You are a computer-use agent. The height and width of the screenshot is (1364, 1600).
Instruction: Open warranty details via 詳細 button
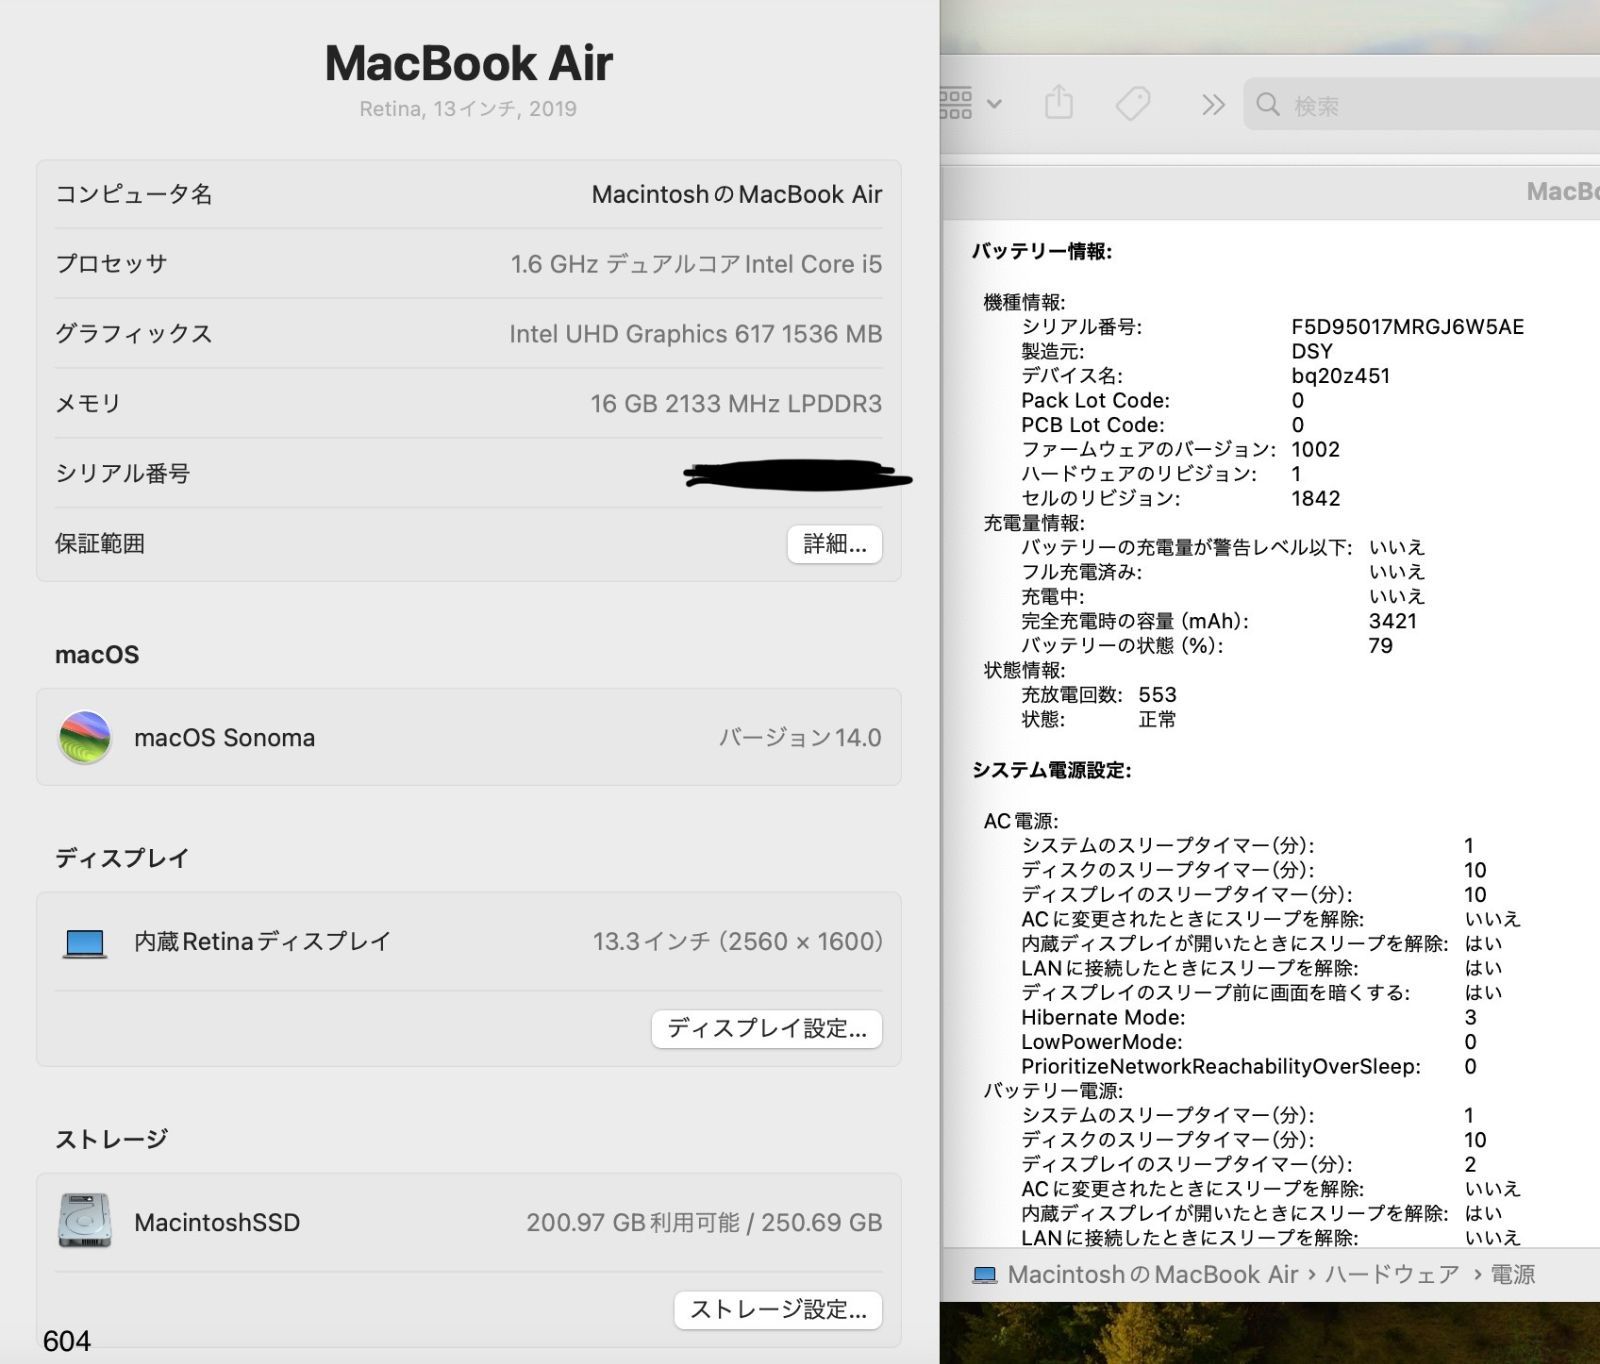tap(835, 543)
